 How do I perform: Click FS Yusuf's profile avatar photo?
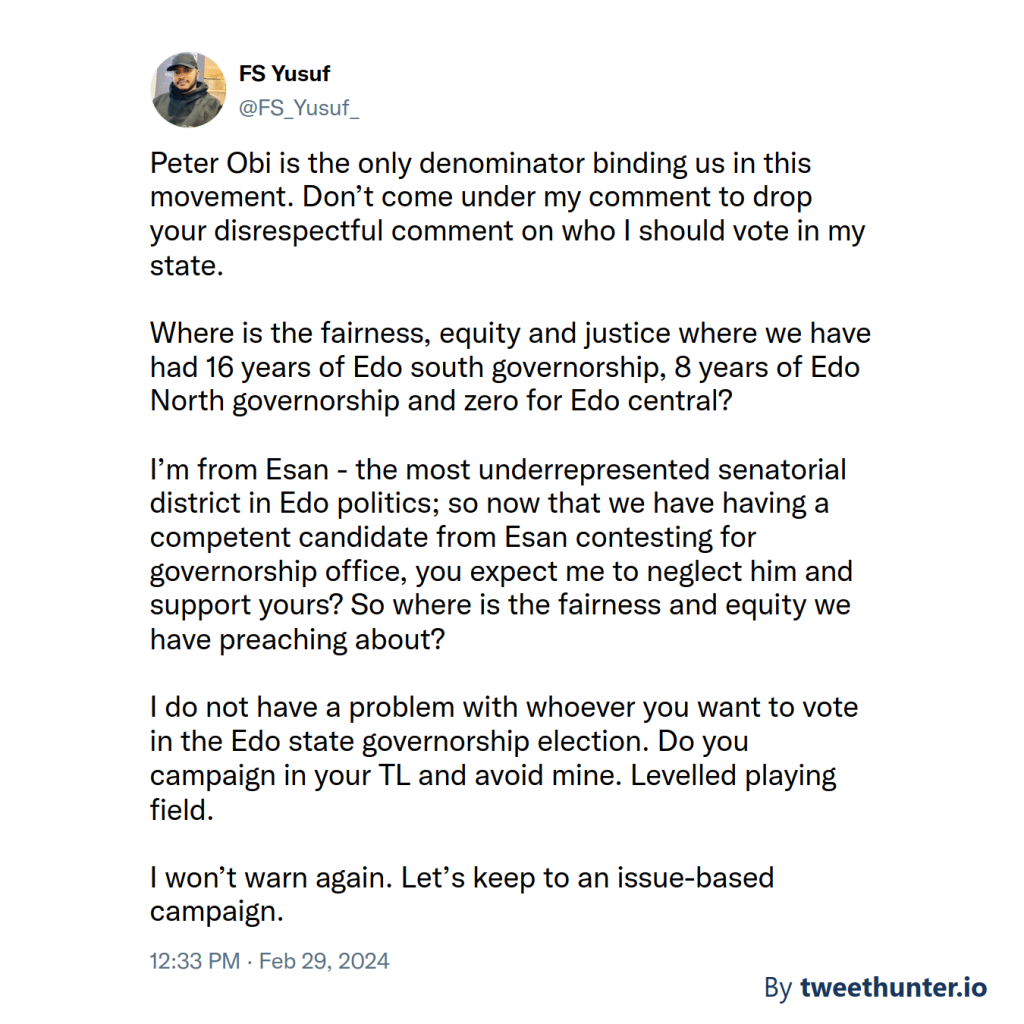click(189, 91)
